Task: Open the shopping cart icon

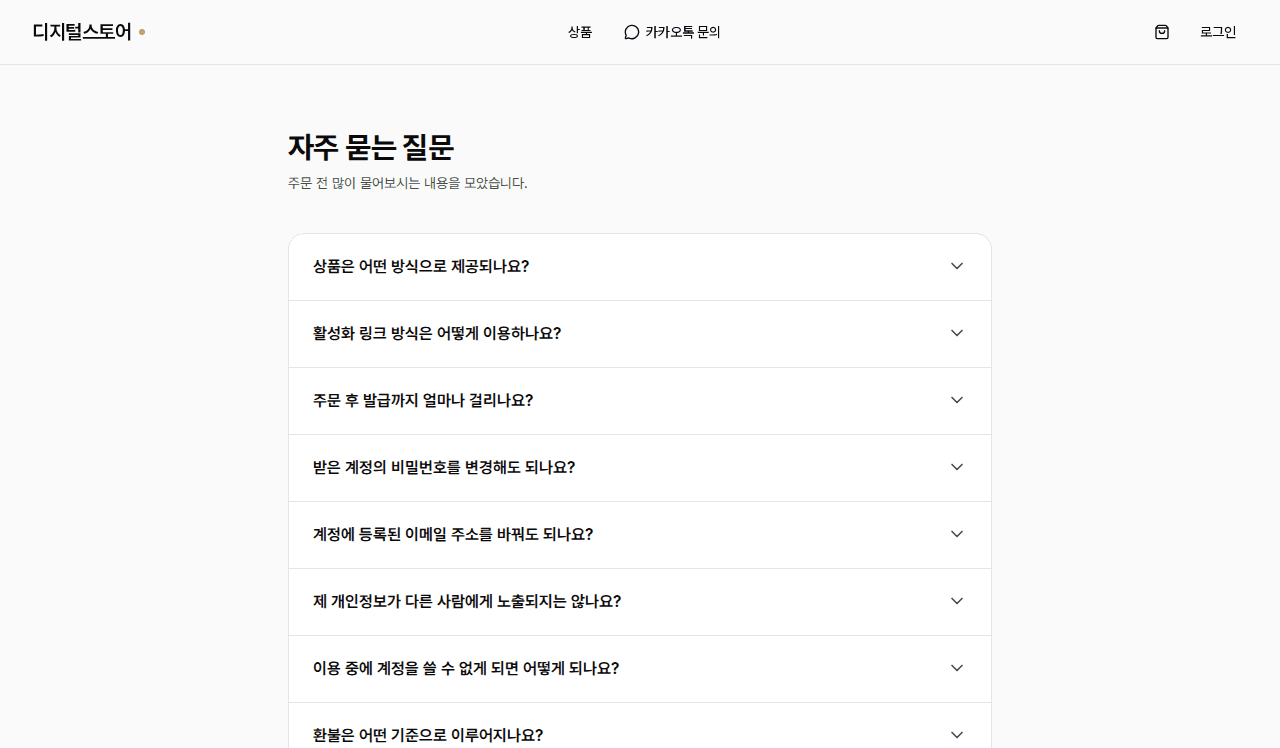Action: (1162, 32)
